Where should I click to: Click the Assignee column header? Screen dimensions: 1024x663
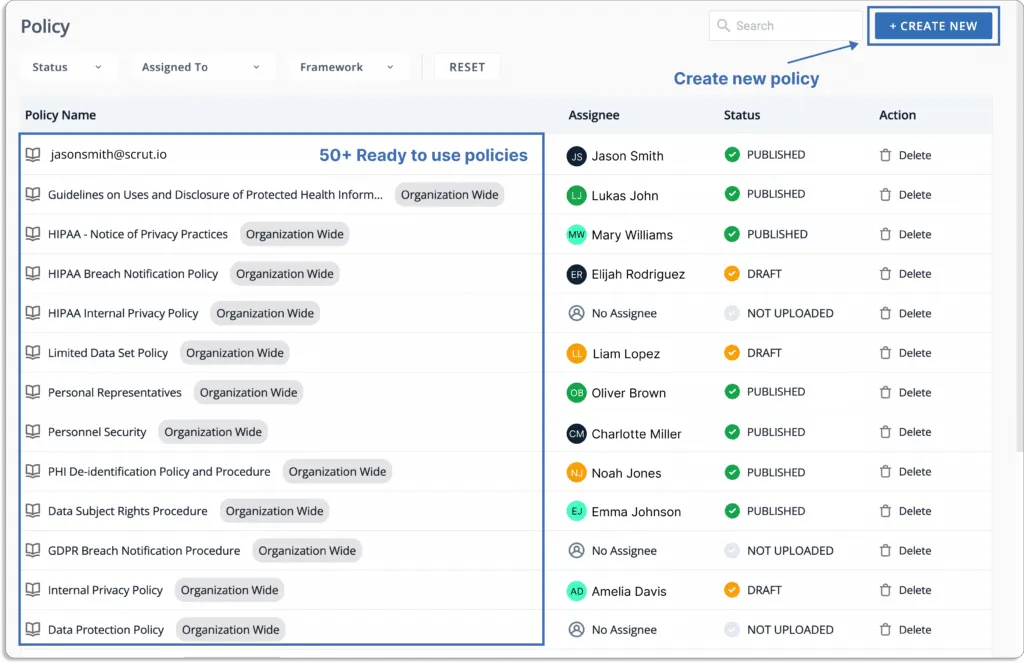coord(594,115)
